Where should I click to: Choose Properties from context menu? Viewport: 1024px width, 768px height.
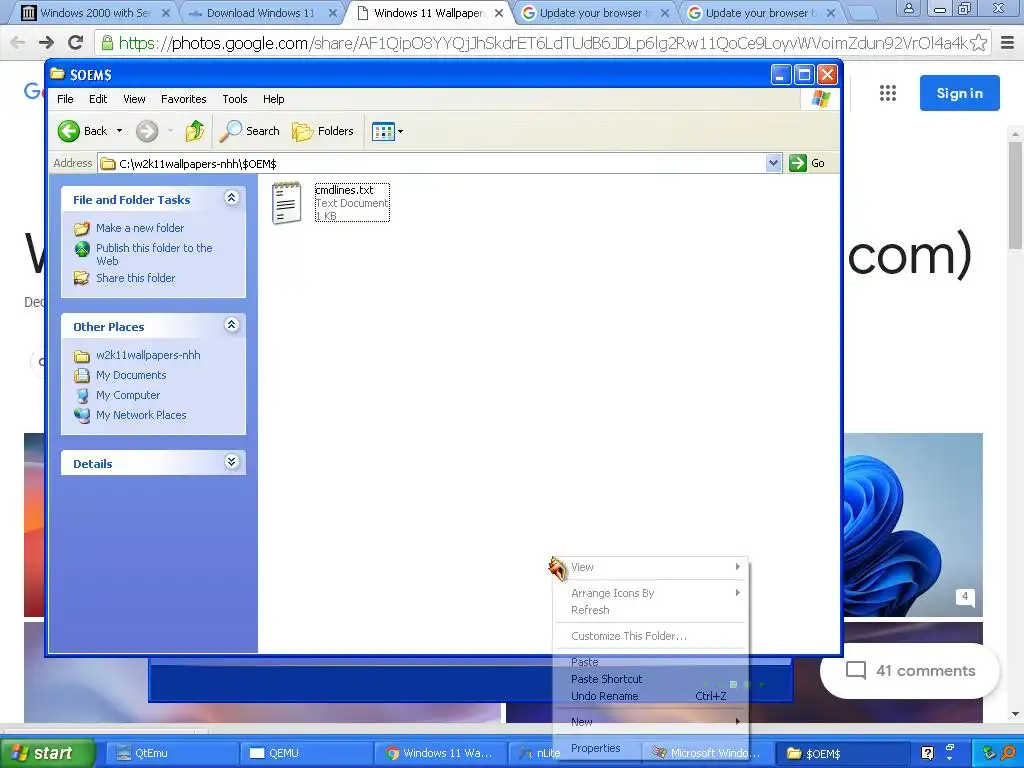[650, 748]
